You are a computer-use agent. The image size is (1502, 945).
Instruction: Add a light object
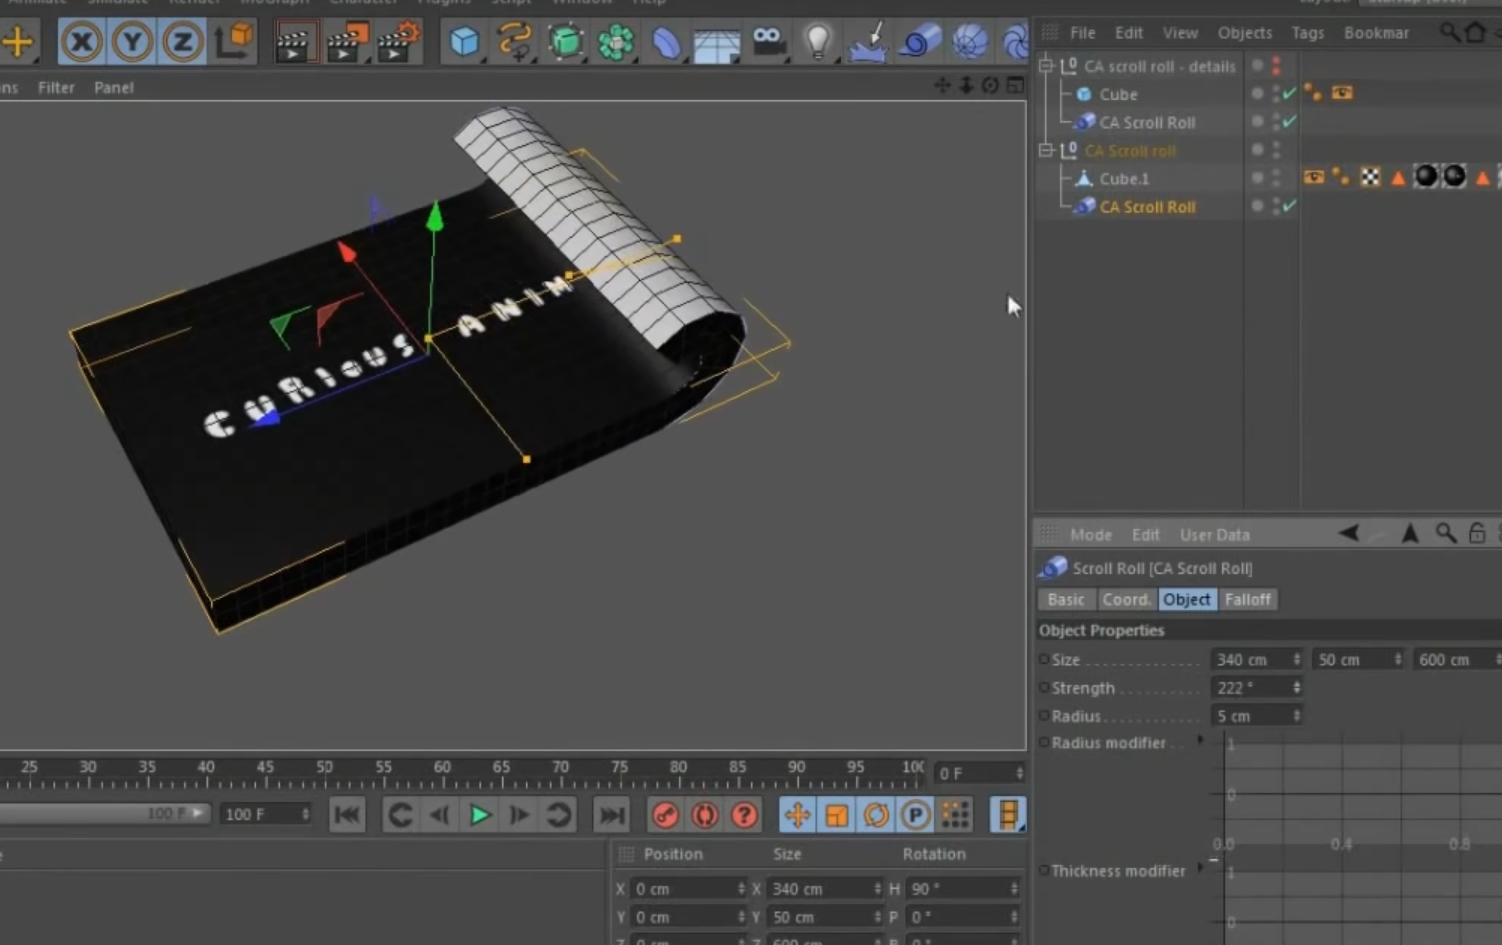point(818,42)
